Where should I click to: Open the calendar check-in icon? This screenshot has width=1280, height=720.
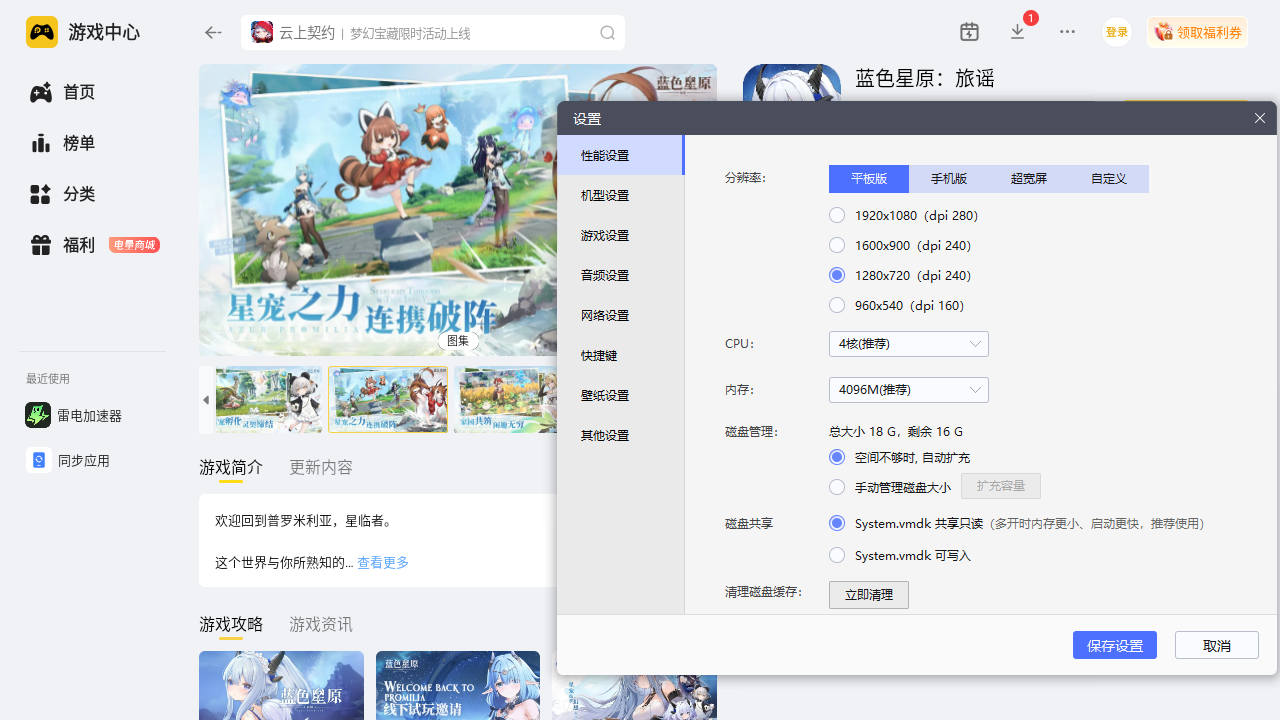pos(969,32)
